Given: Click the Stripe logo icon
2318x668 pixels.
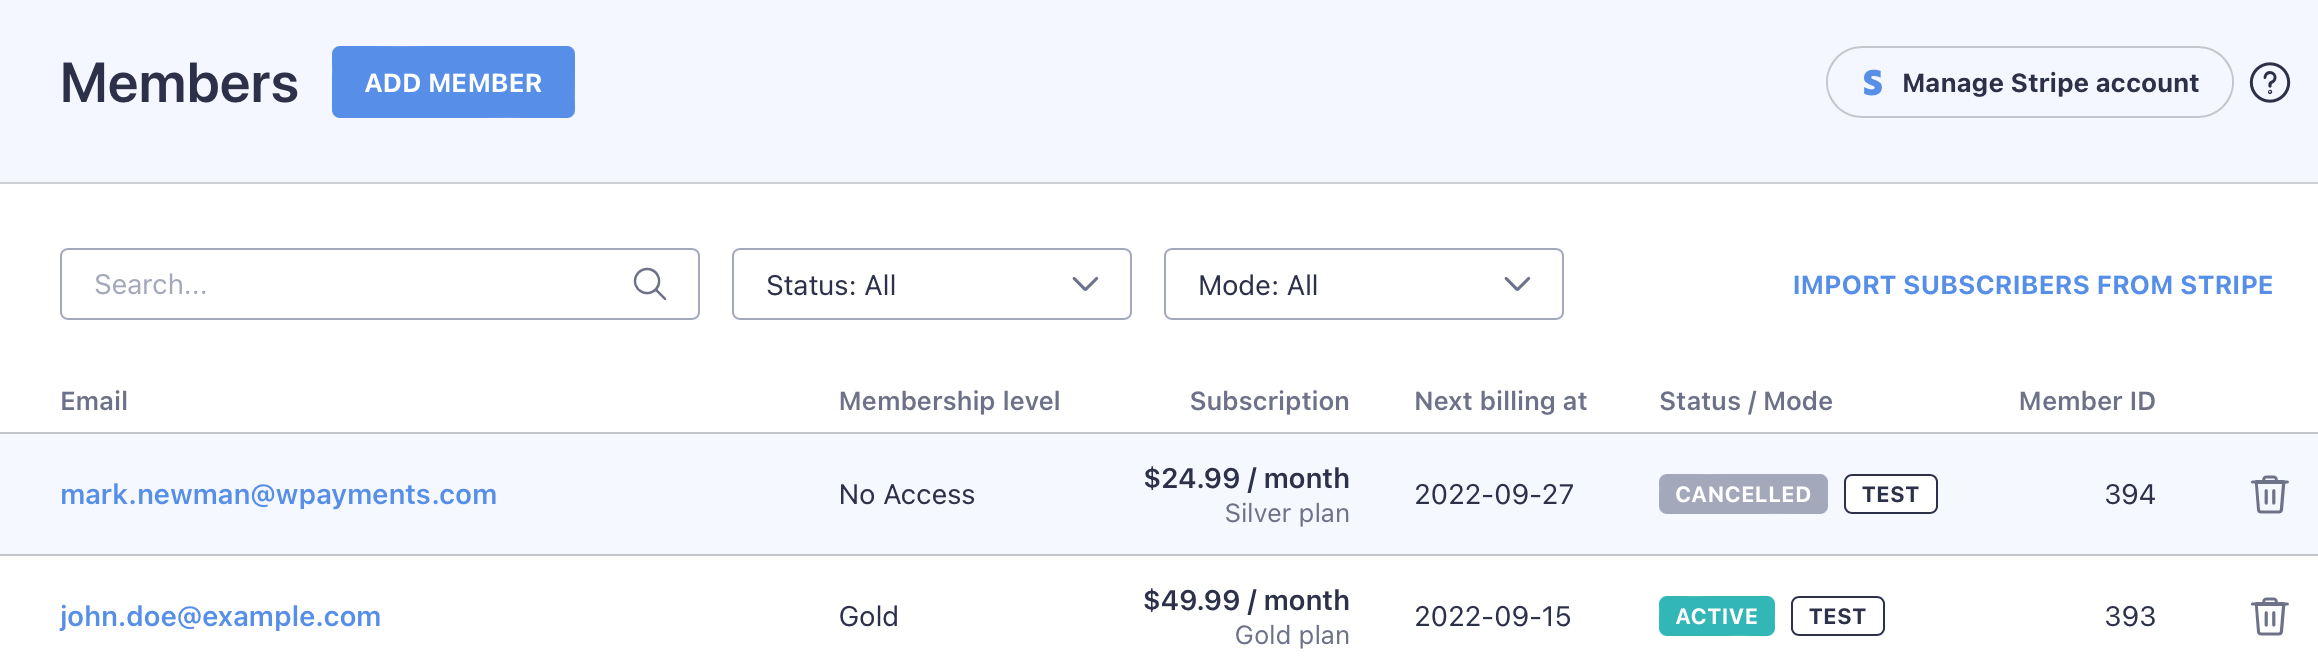Looking at the screenshot, I should 1872,83.
